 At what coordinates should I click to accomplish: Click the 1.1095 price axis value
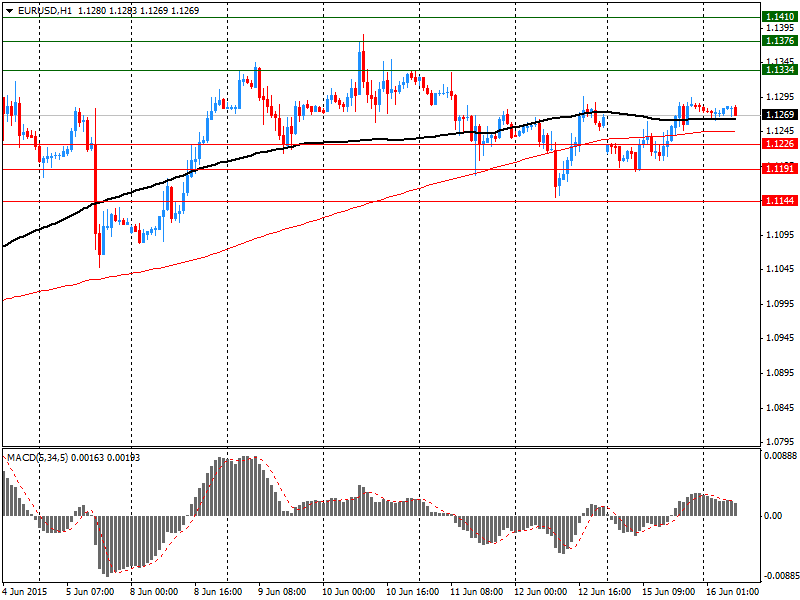pos(781,235)
